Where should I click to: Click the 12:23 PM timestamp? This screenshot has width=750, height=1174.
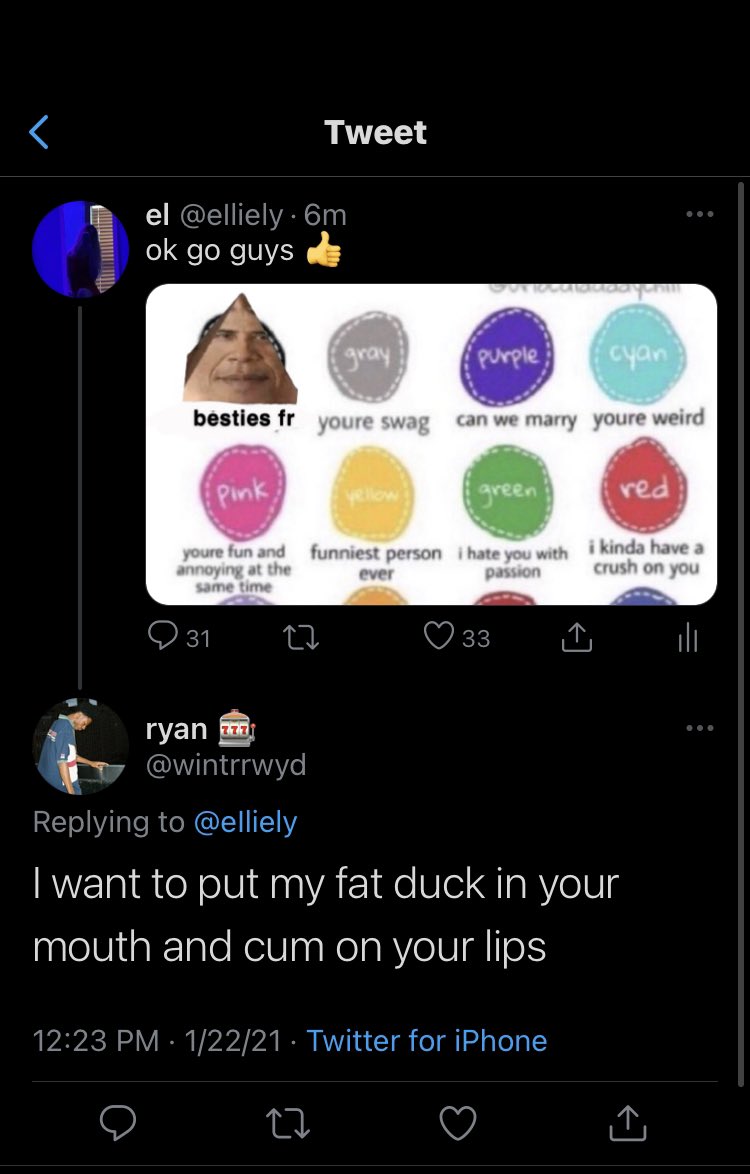95,1041
